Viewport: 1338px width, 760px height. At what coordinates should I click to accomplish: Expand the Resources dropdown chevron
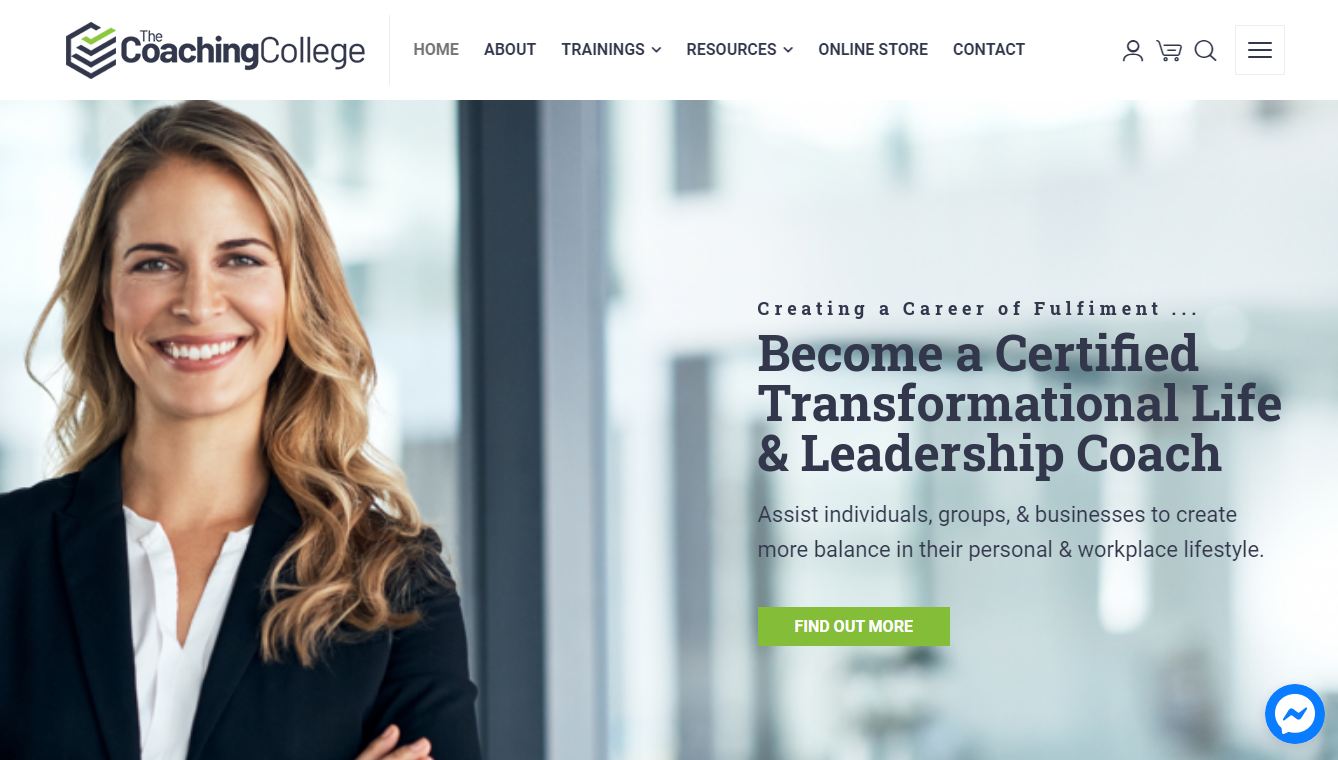tap(788, 50)
